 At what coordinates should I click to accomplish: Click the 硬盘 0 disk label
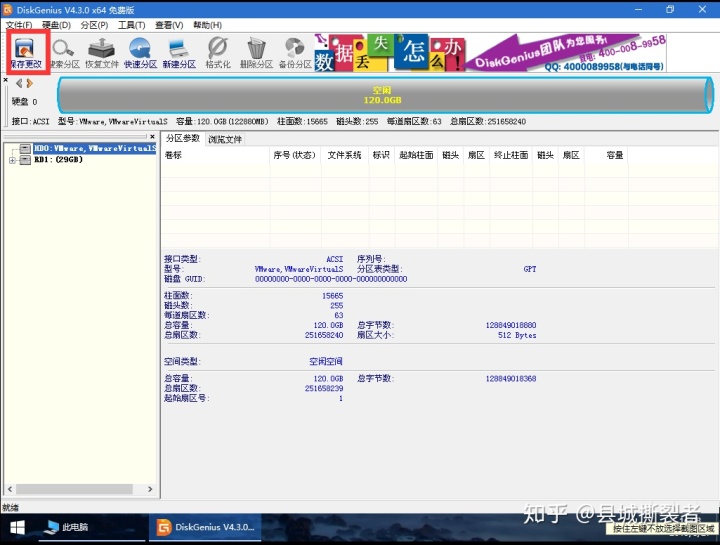[x=24, y=102]
